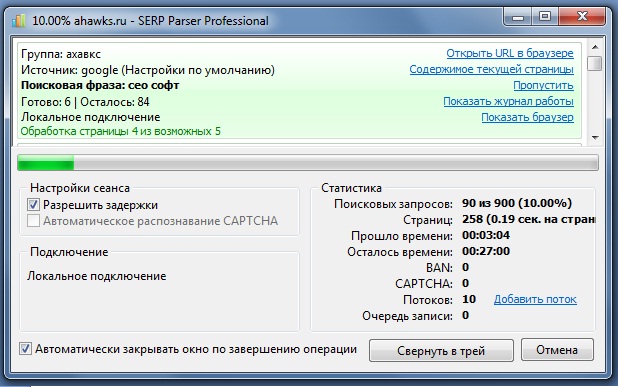Close the SERP Parser window
Viewport: 618px width, 387px height.
(x=581, y=17)
